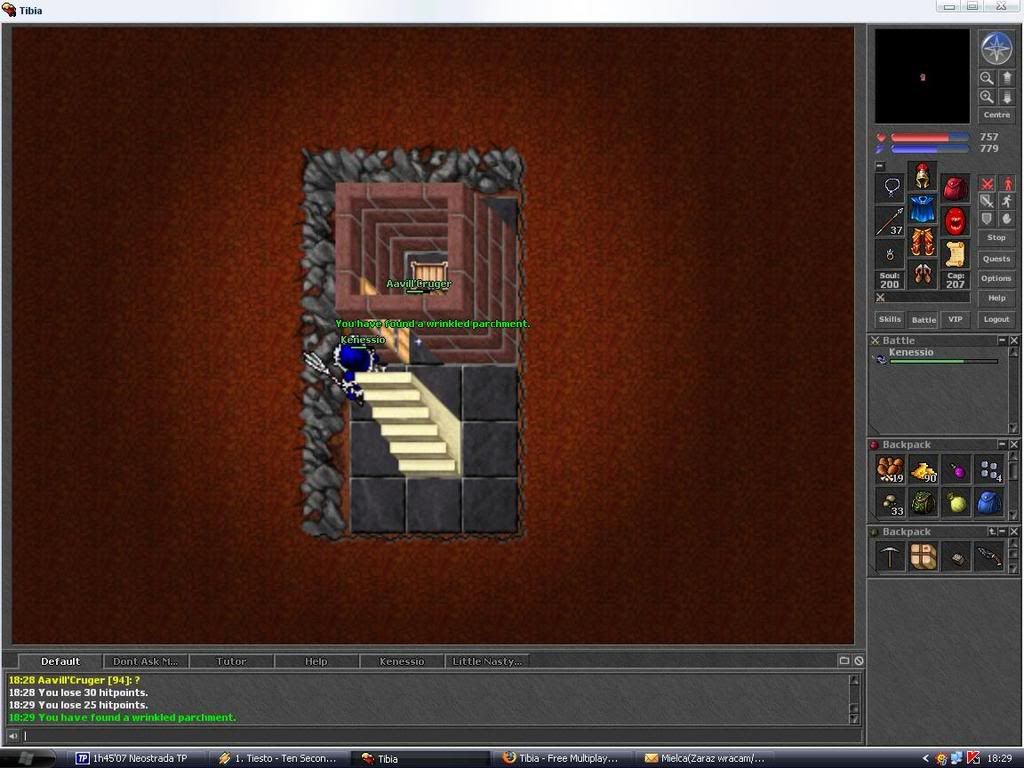Go up one container level in second Backpack
The width and height of the screenshot is (1024, 768).
(991, 532)
